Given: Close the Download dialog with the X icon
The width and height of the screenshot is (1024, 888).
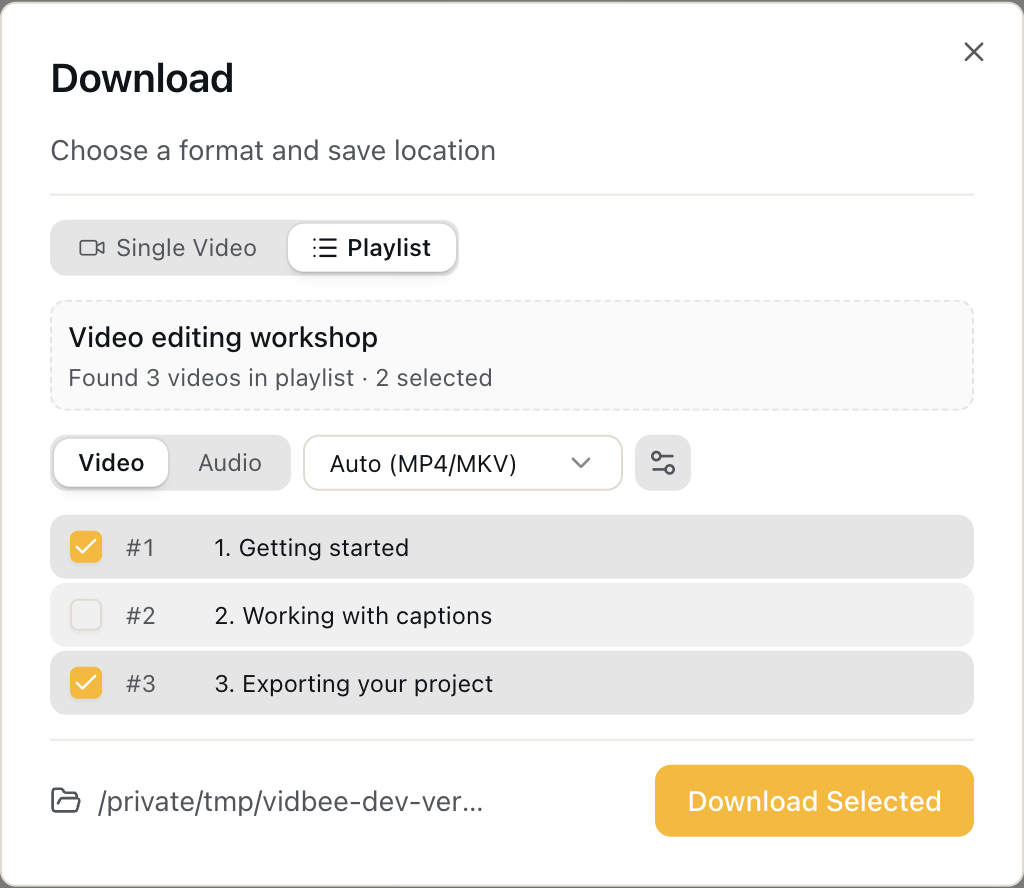Looking at the screenshot, I should 973,52.
